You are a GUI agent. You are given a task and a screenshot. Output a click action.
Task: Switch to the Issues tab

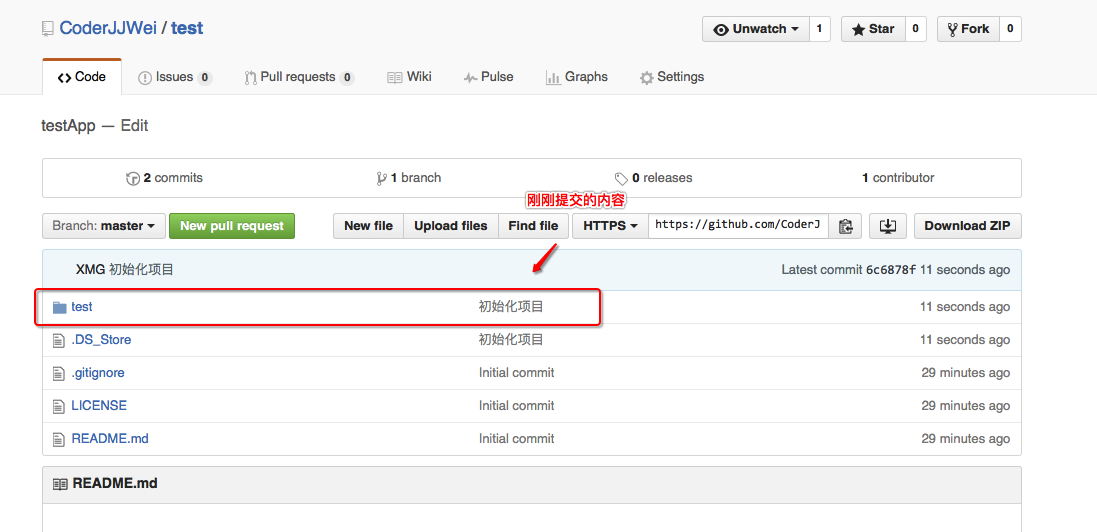(175, 77)
